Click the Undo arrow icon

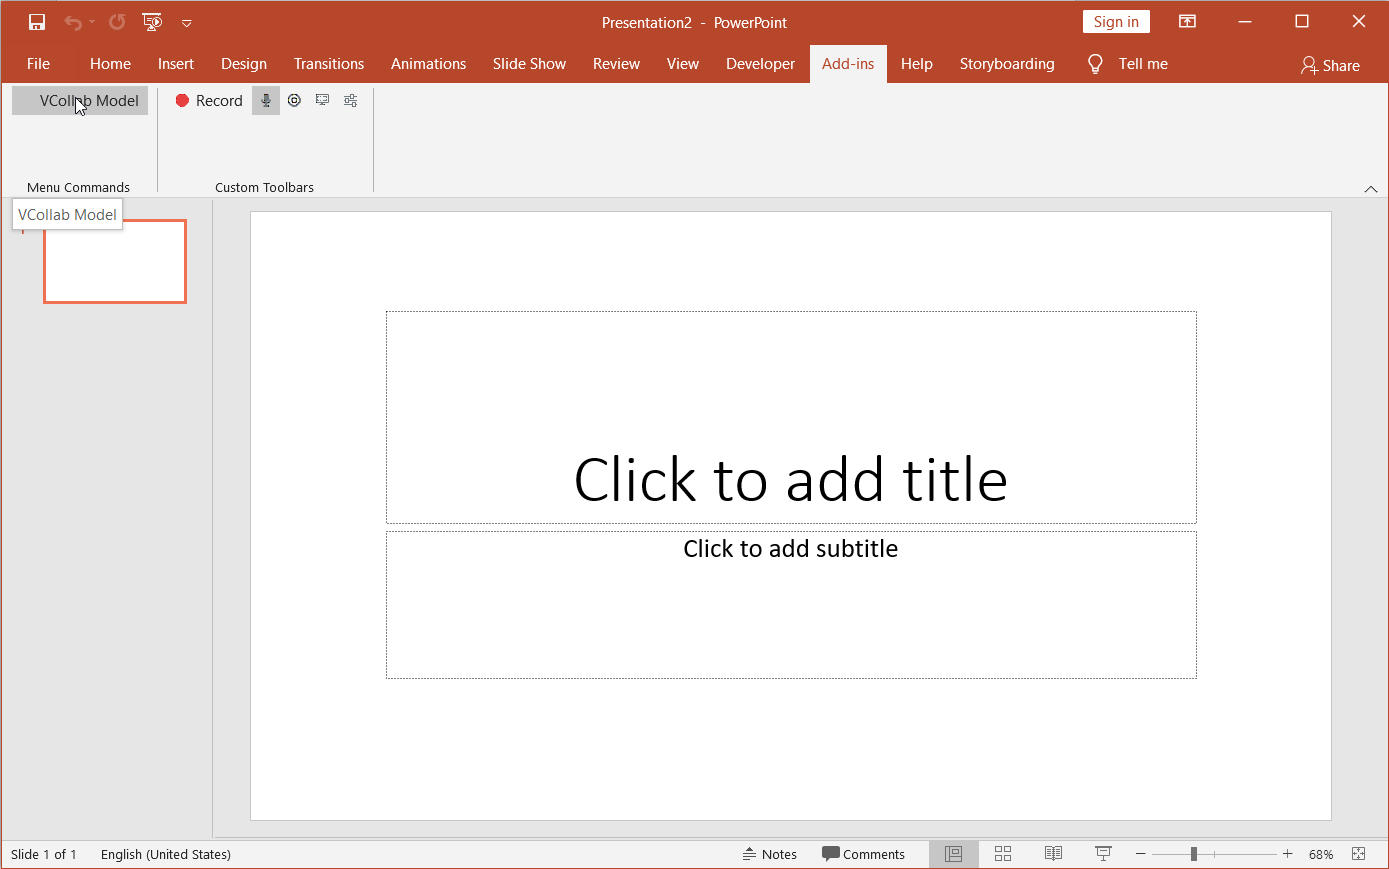(72, 22)
